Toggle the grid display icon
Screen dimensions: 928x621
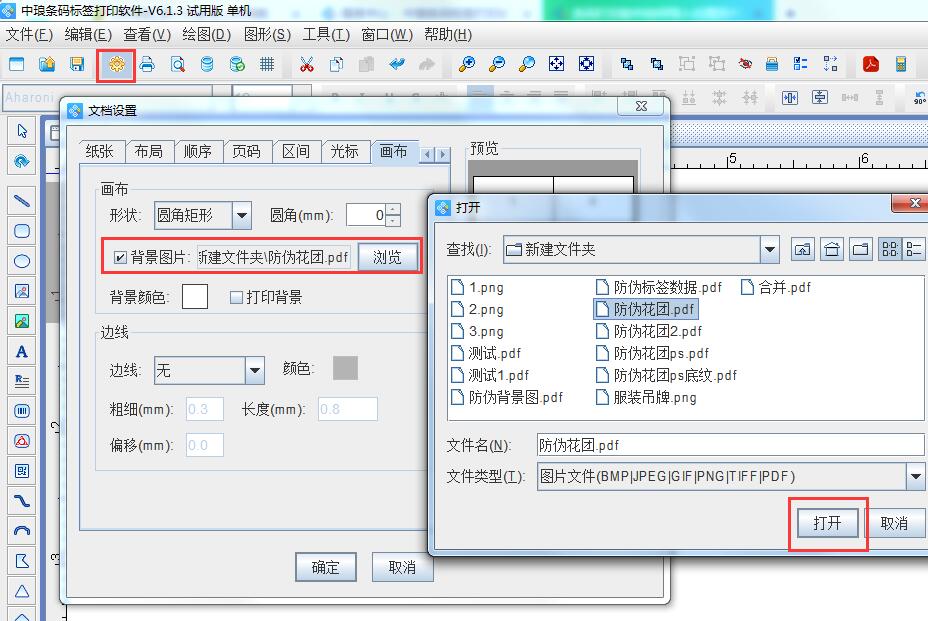point(267,65)
